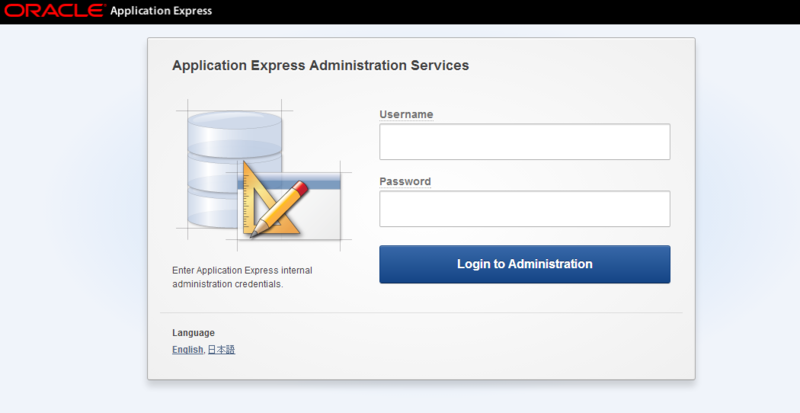Screen dimensions: 800x413
Task: Switch language to Japanese 日本語
Action: click(221, 350)
